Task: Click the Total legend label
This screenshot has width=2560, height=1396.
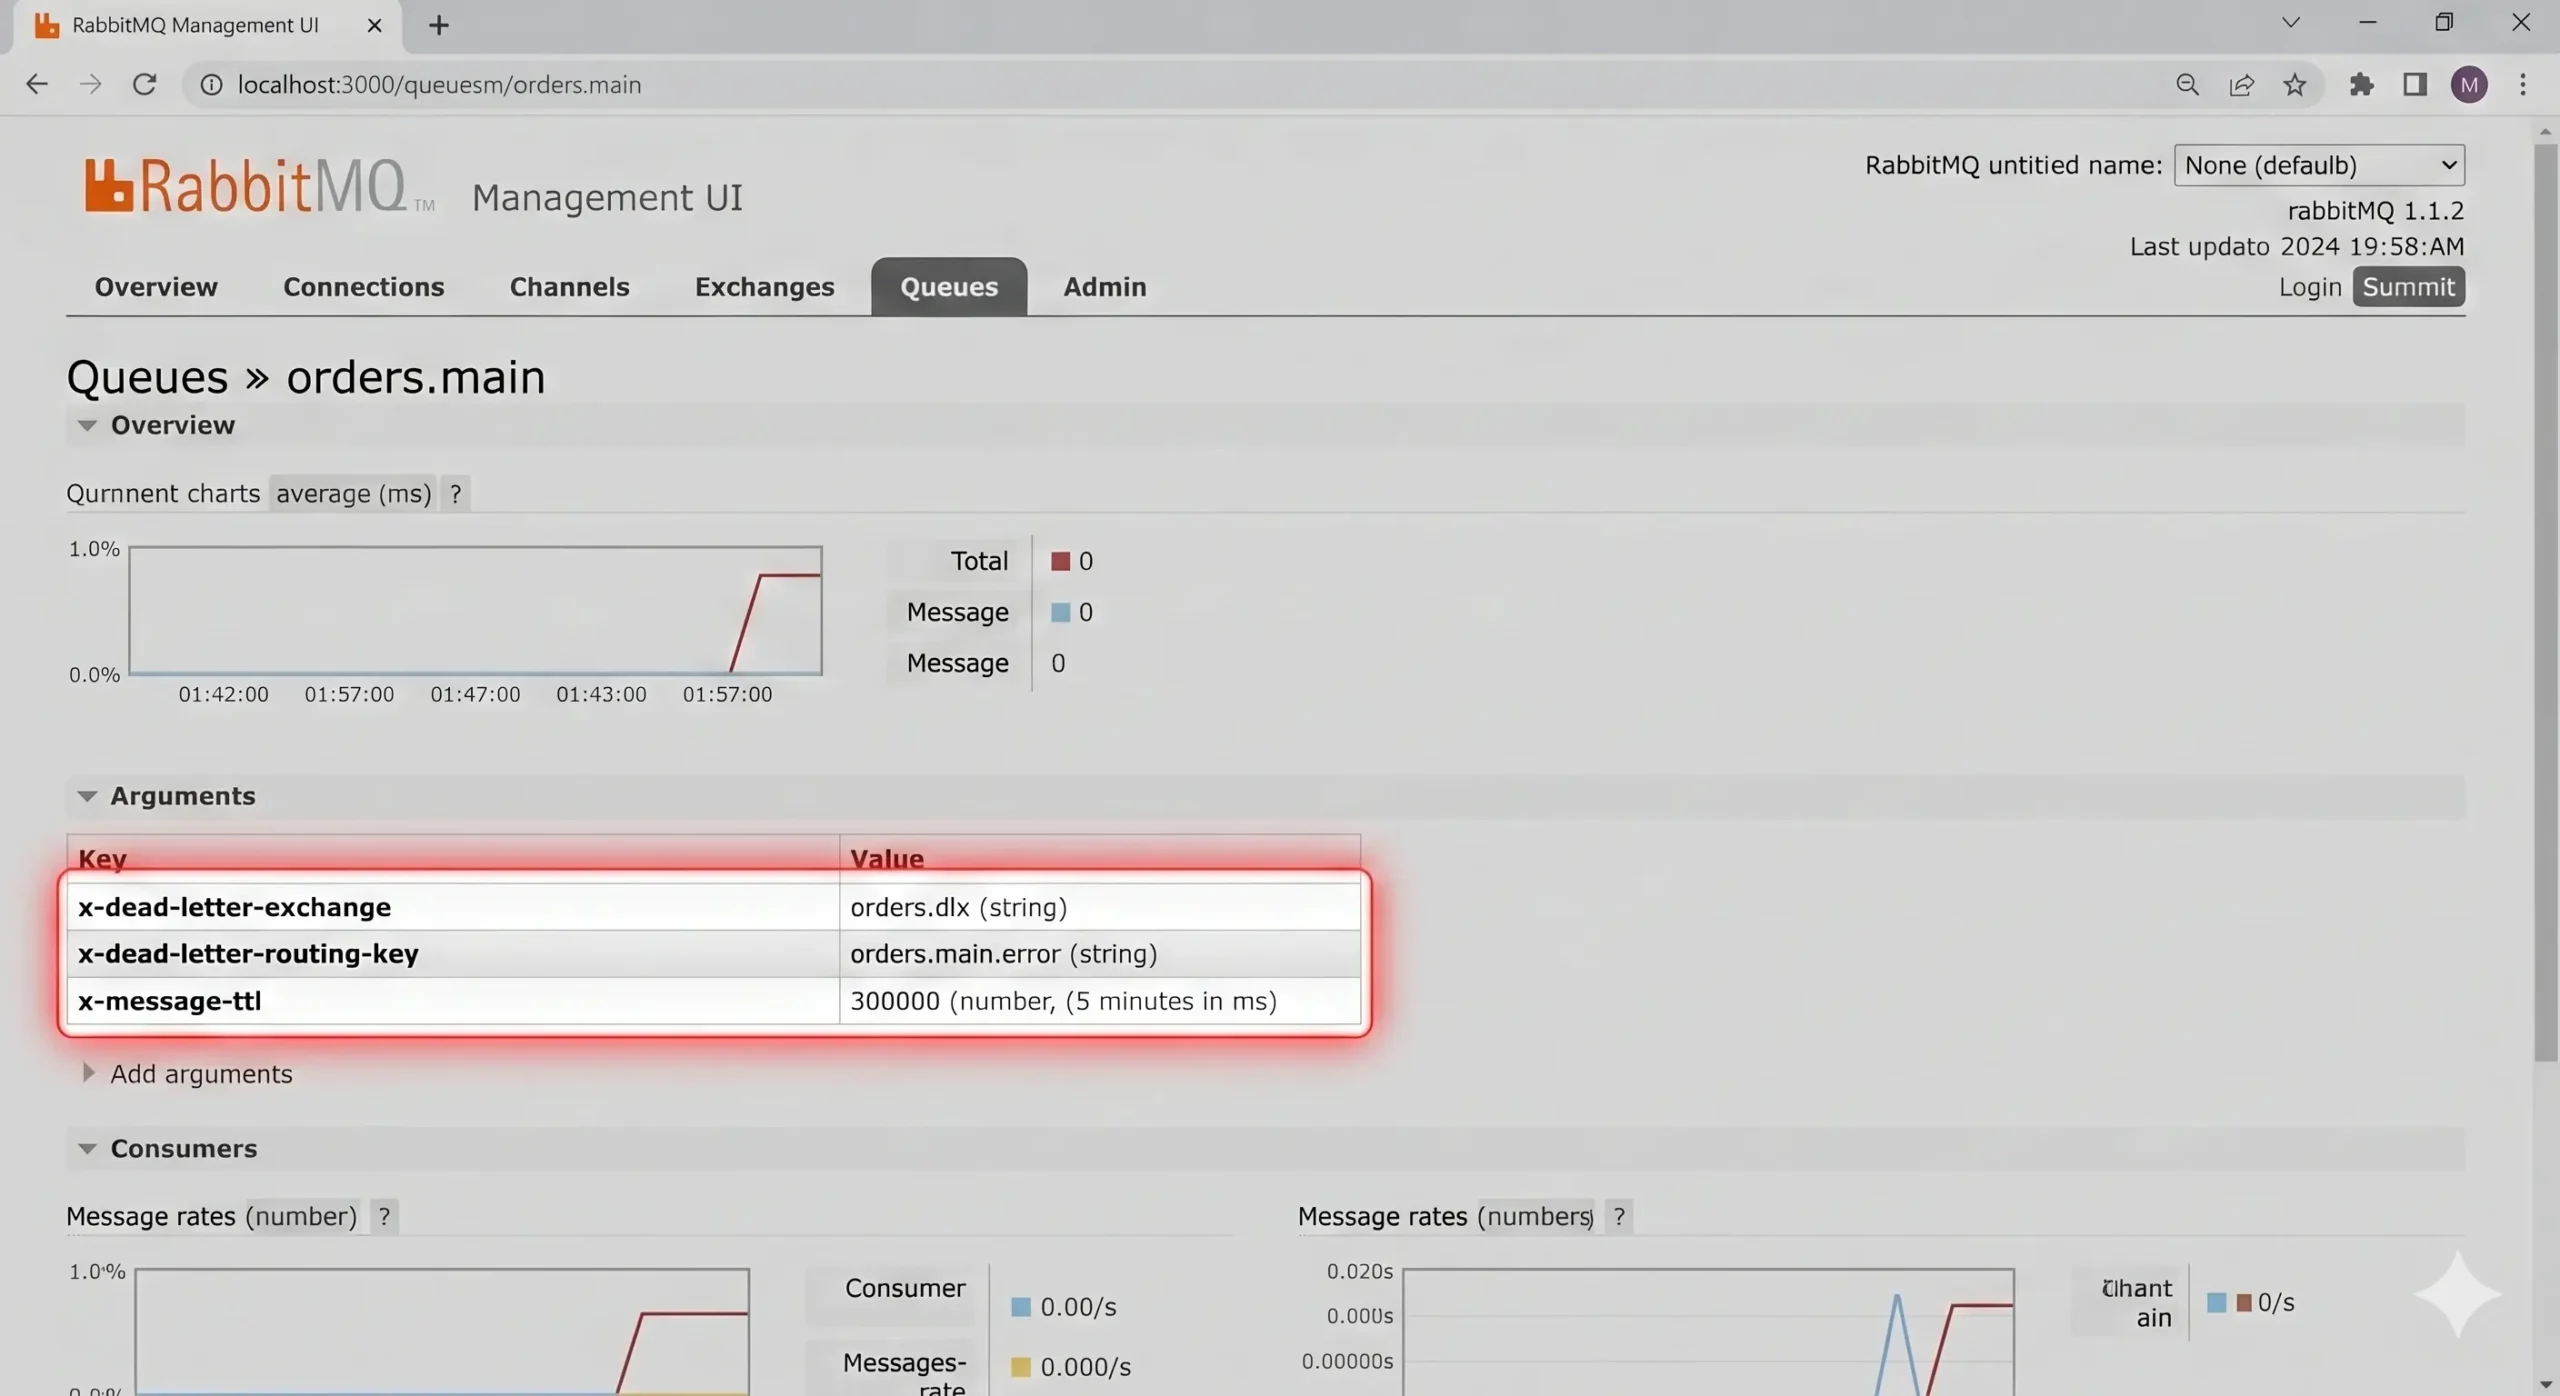Action: 979,561
